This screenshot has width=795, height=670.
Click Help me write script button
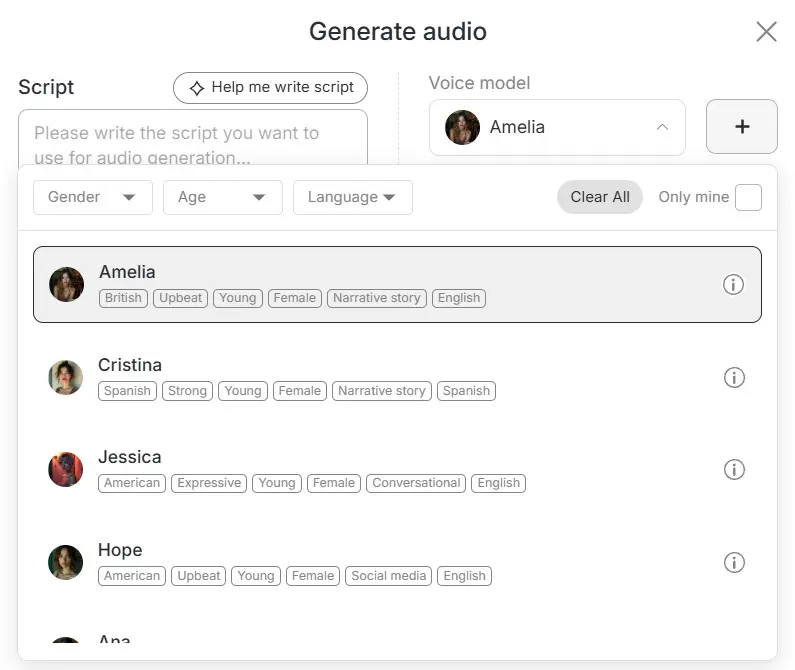click(x=270, y=88)
